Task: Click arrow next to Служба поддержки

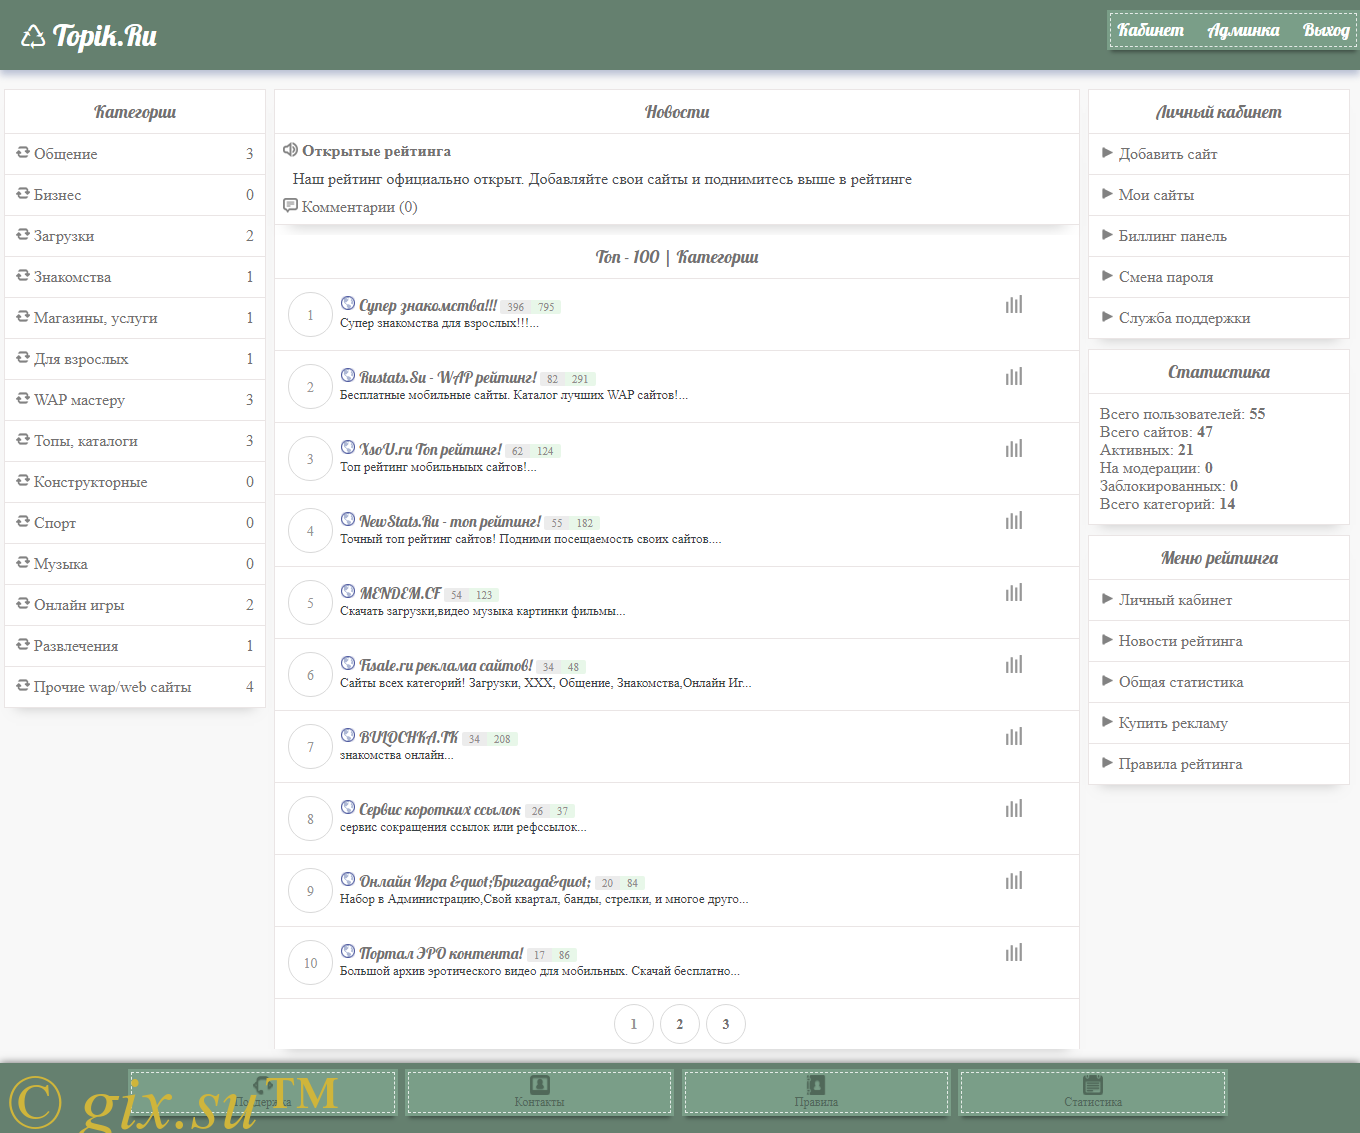Action: click(1107, 317)
